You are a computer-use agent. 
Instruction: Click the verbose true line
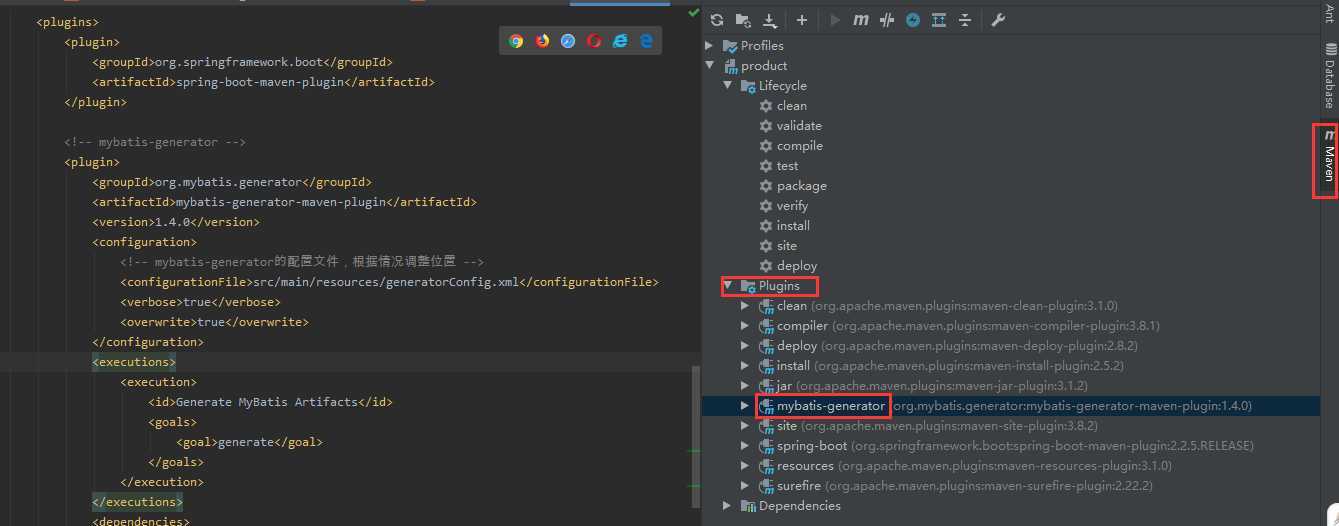click(200, 302)
